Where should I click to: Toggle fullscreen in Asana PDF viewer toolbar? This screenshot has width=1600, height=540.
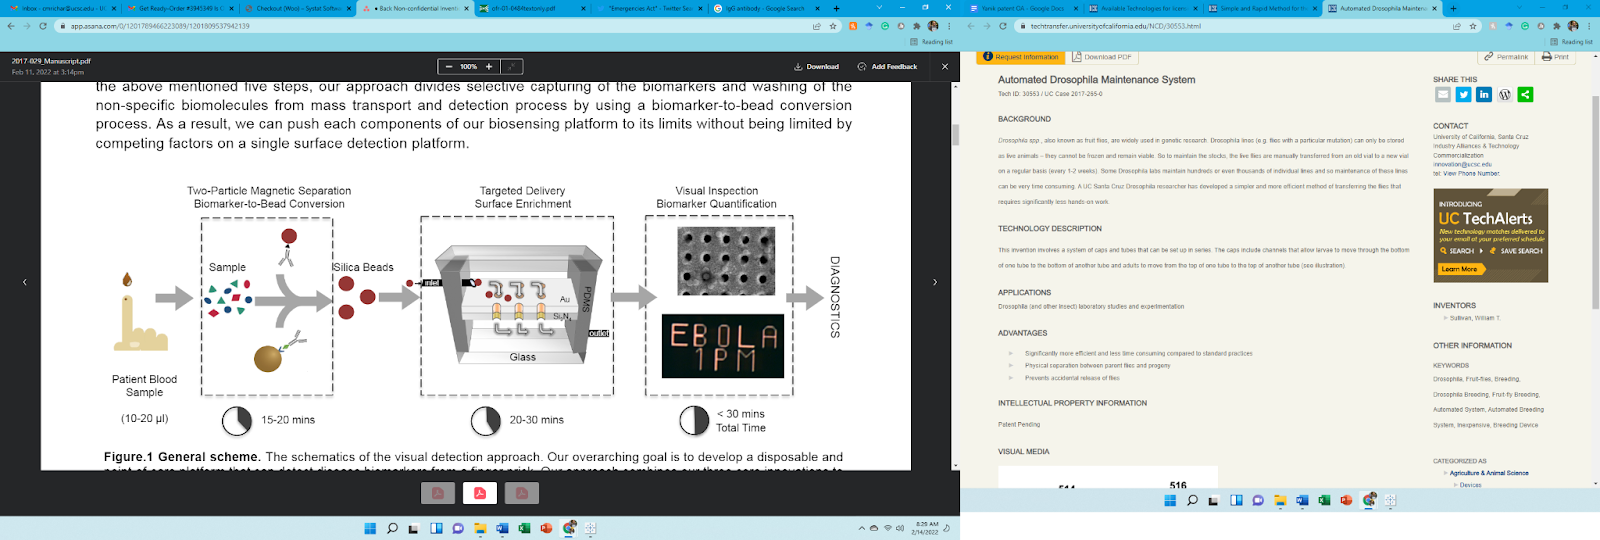point(511,66)
